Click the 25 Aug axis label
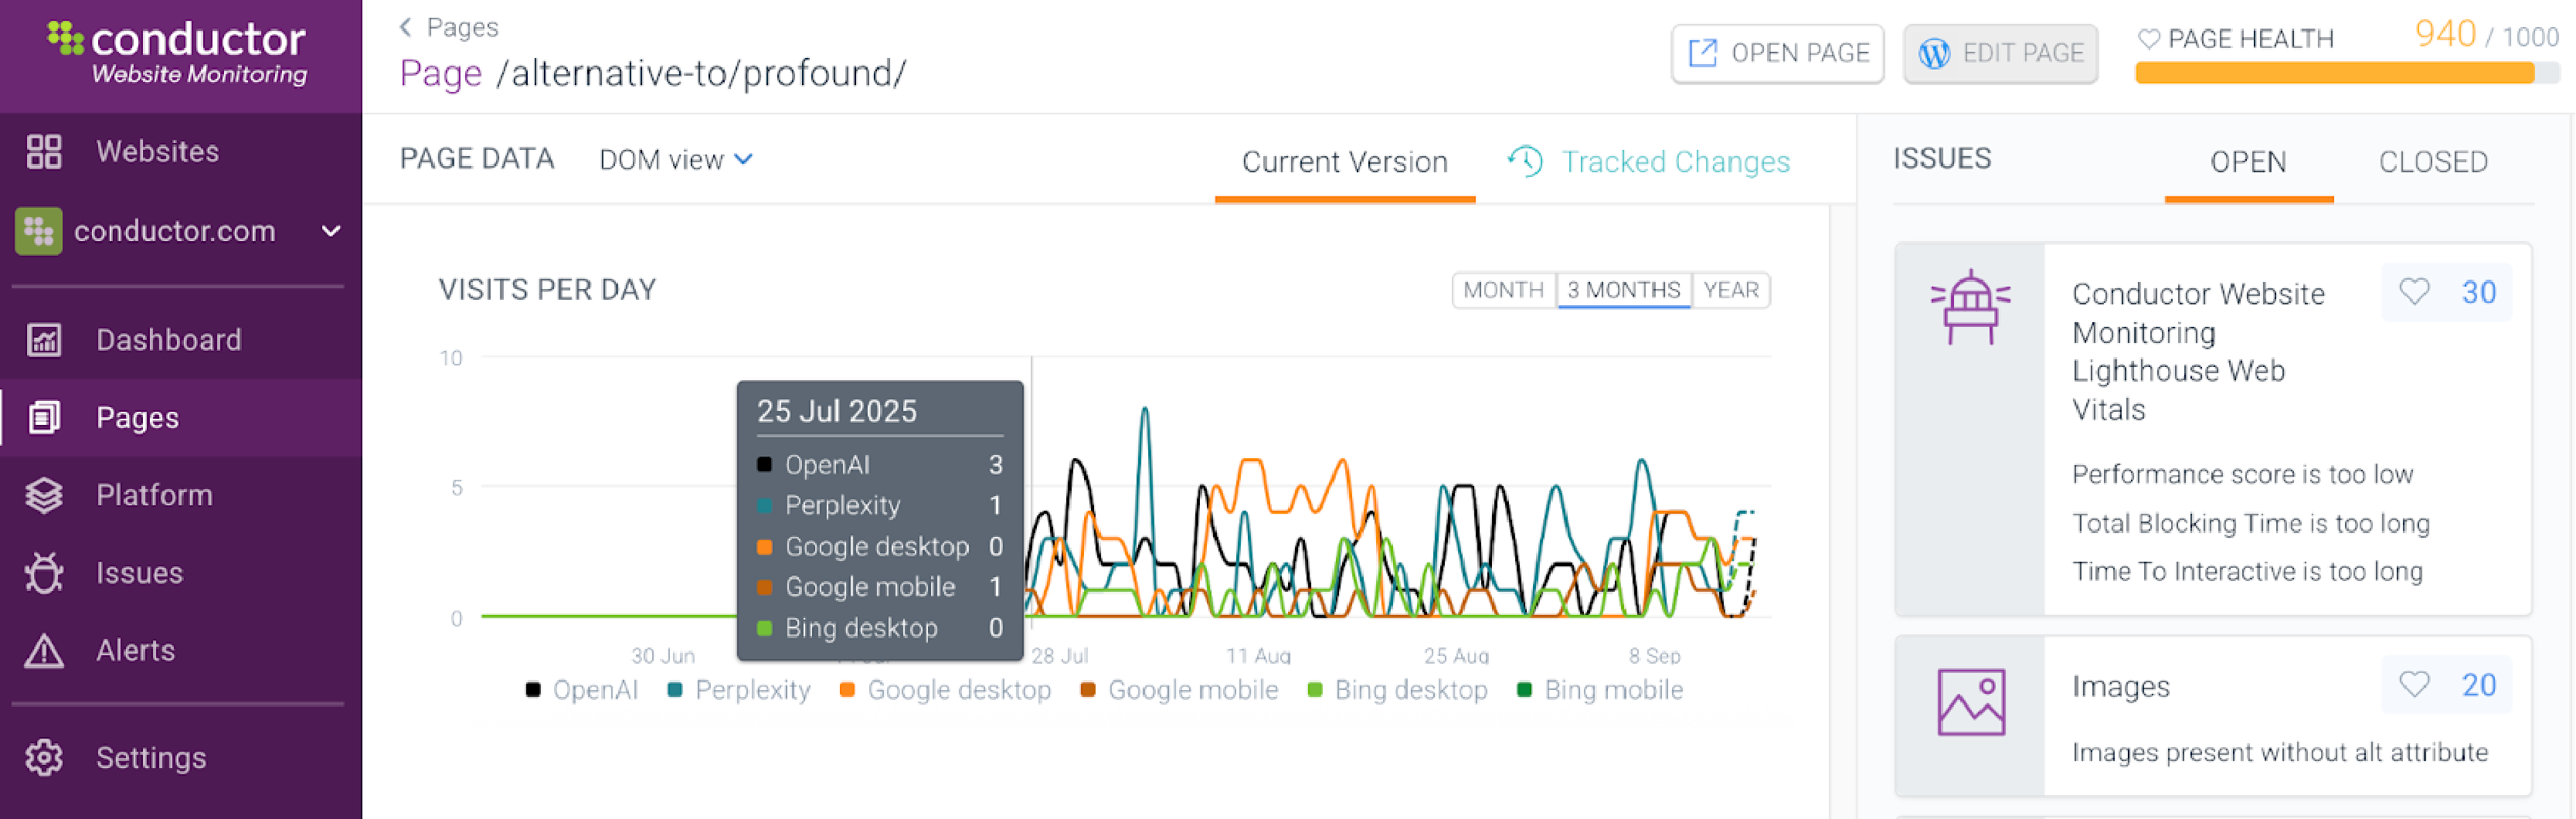This screenshot has width=2576, height=819. click(x=1456, y=656)
